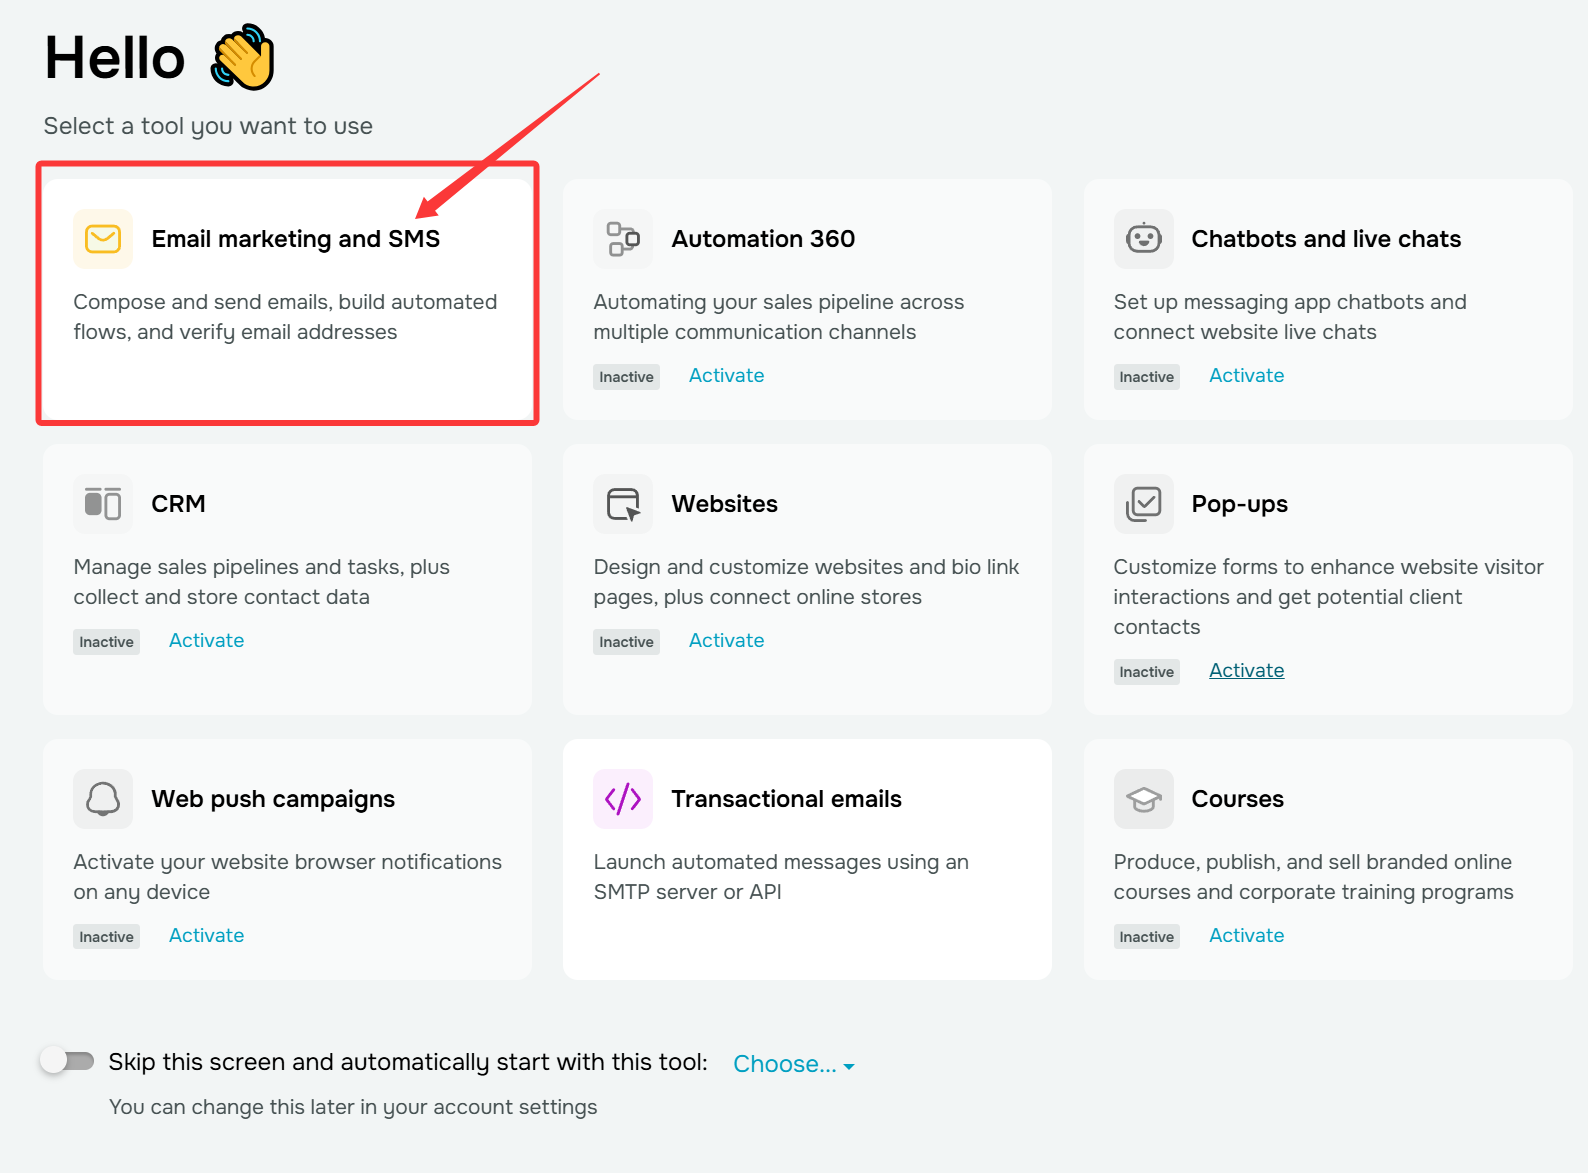
Task: Click the Email marketing envelope icon
Action: click(x=103, y=239)
